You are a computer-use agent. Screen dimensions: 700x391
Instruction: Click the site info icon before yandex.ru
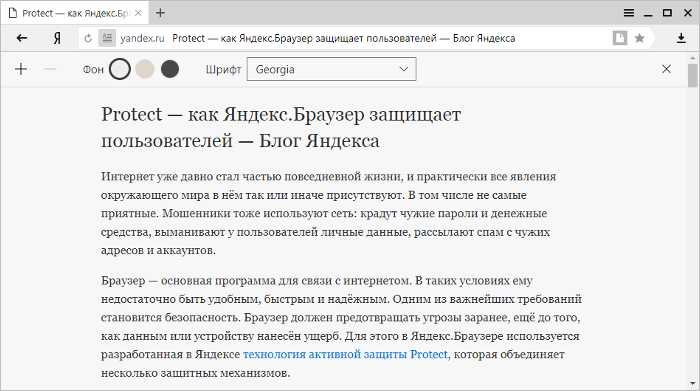107,38
